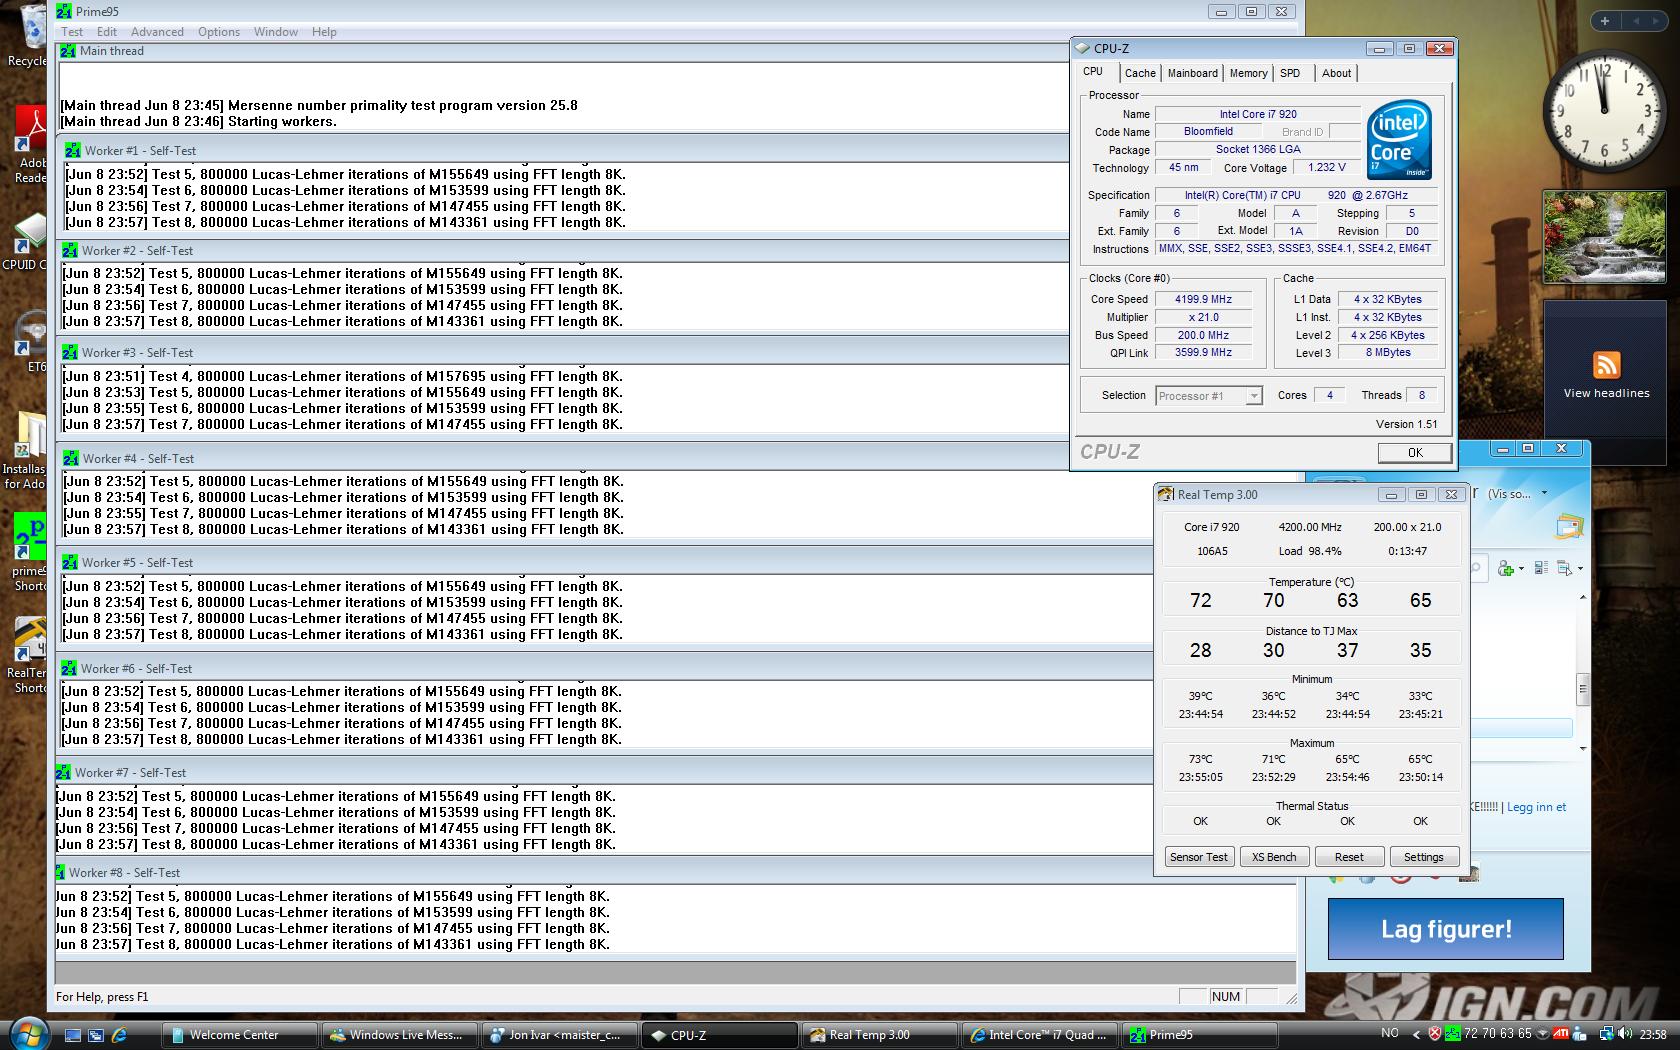Click the Intel Core i7 logo in CPU-Z
The image size is (1680, 1050).
[x=1399, y=139]
